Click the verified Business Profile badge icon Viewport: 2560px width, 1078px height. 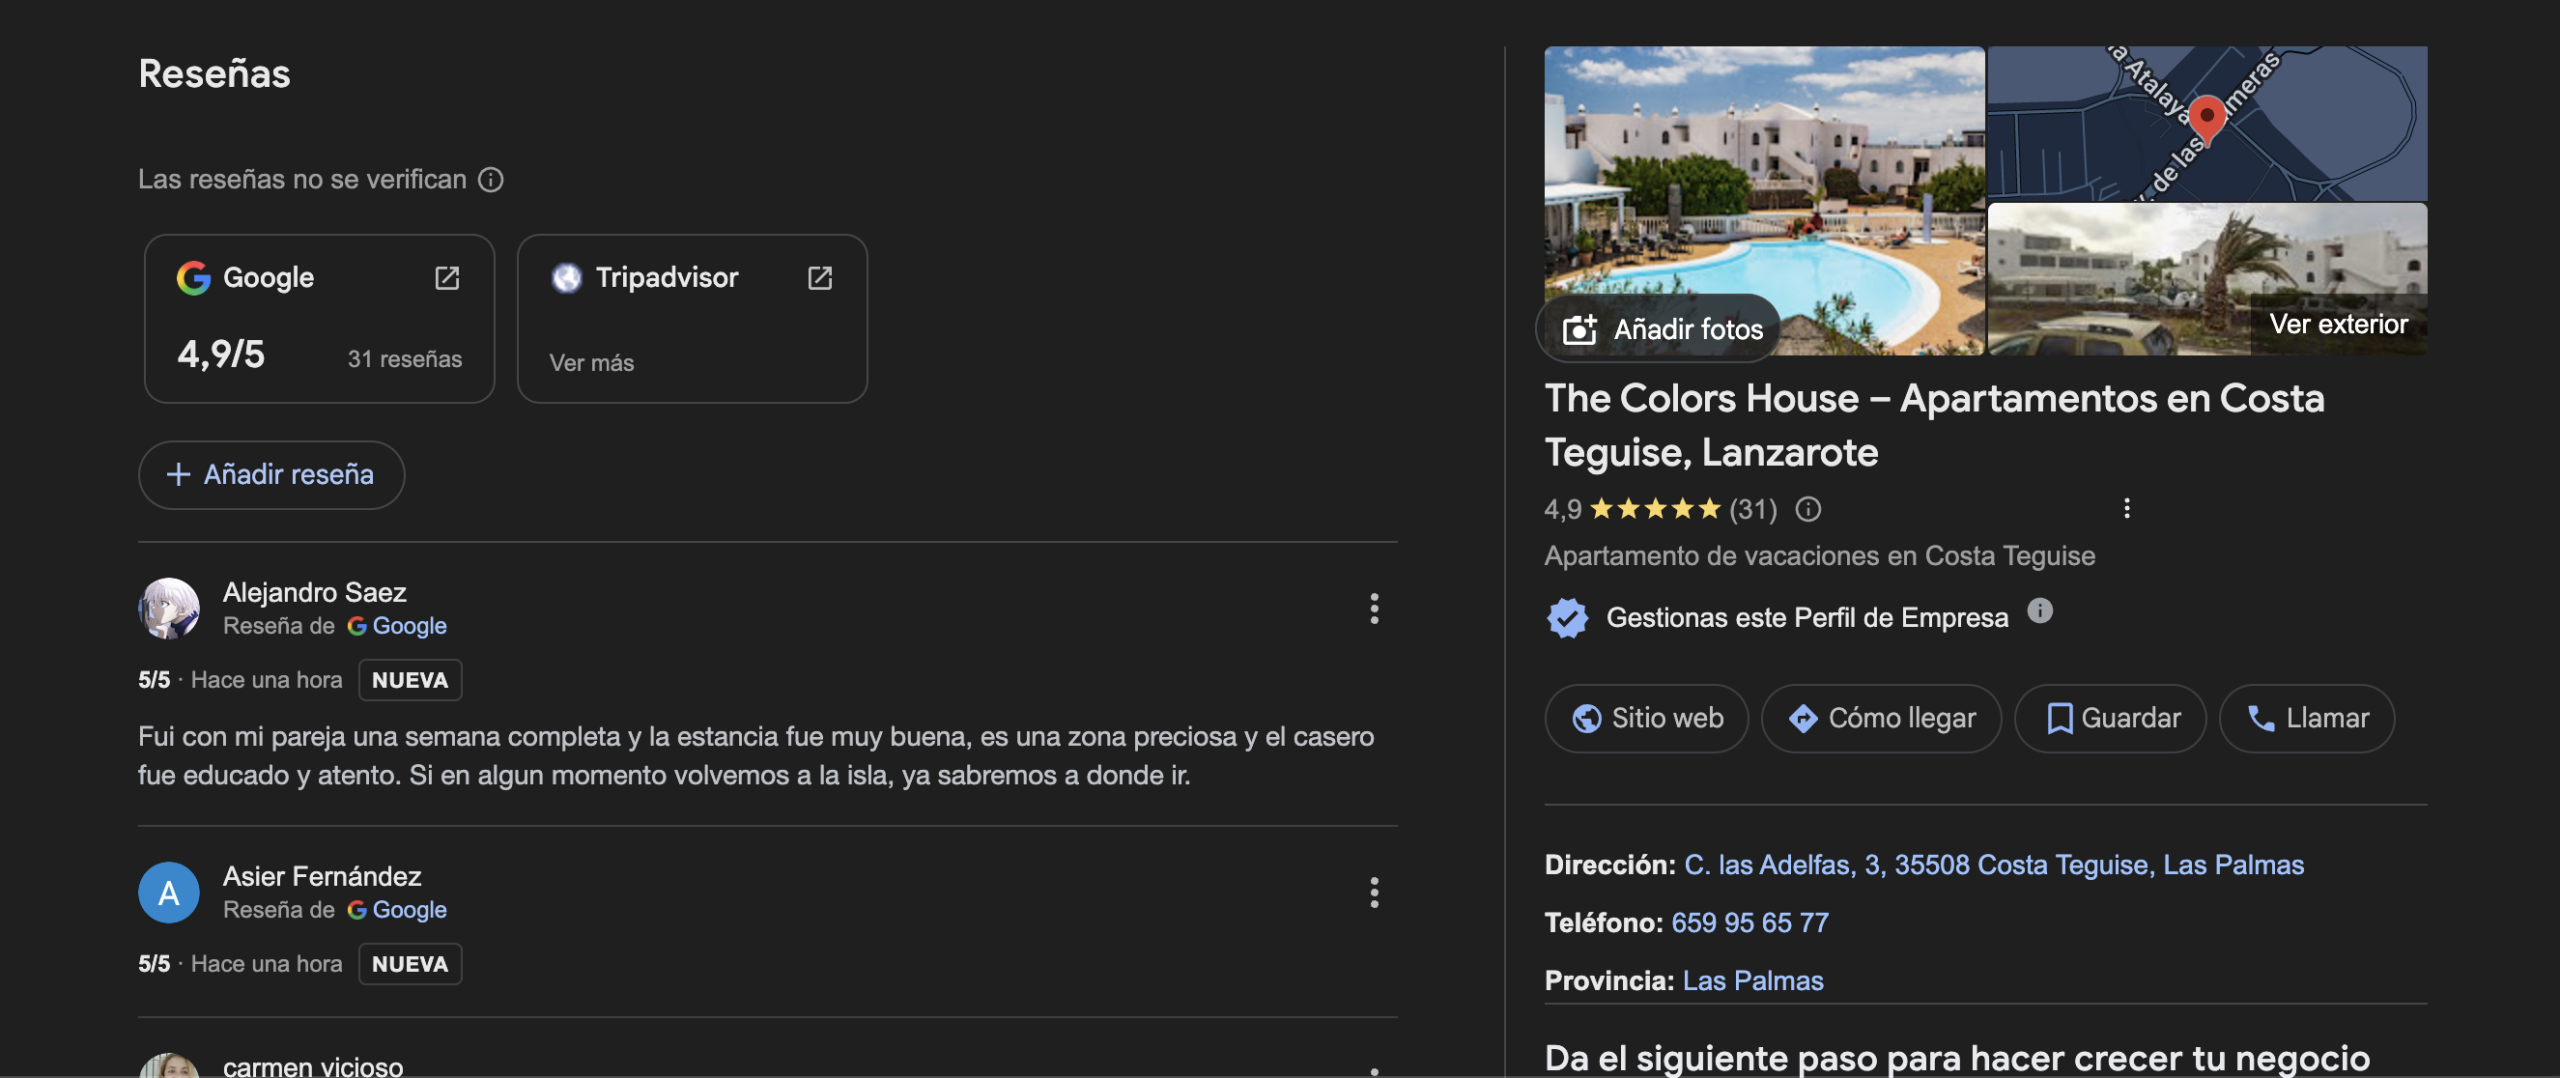click(1567, 617)
